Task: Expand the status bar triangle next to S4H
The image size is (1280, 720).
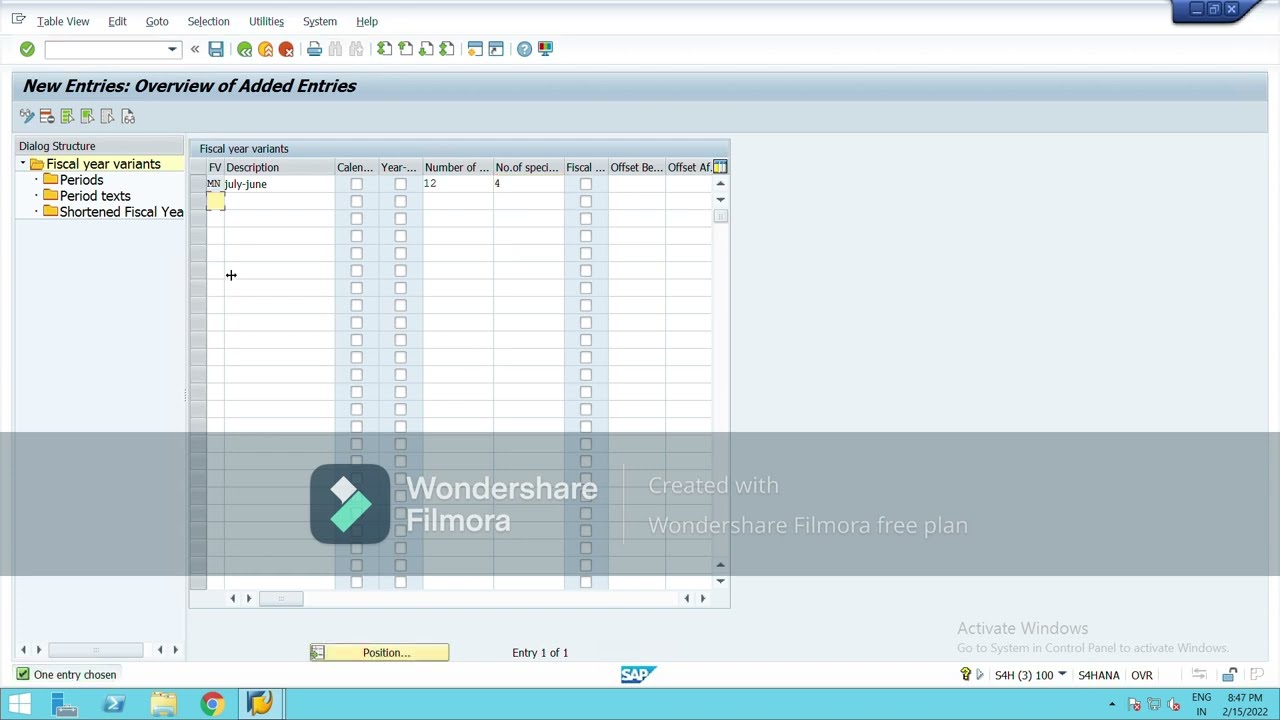Action: (980, 675)
